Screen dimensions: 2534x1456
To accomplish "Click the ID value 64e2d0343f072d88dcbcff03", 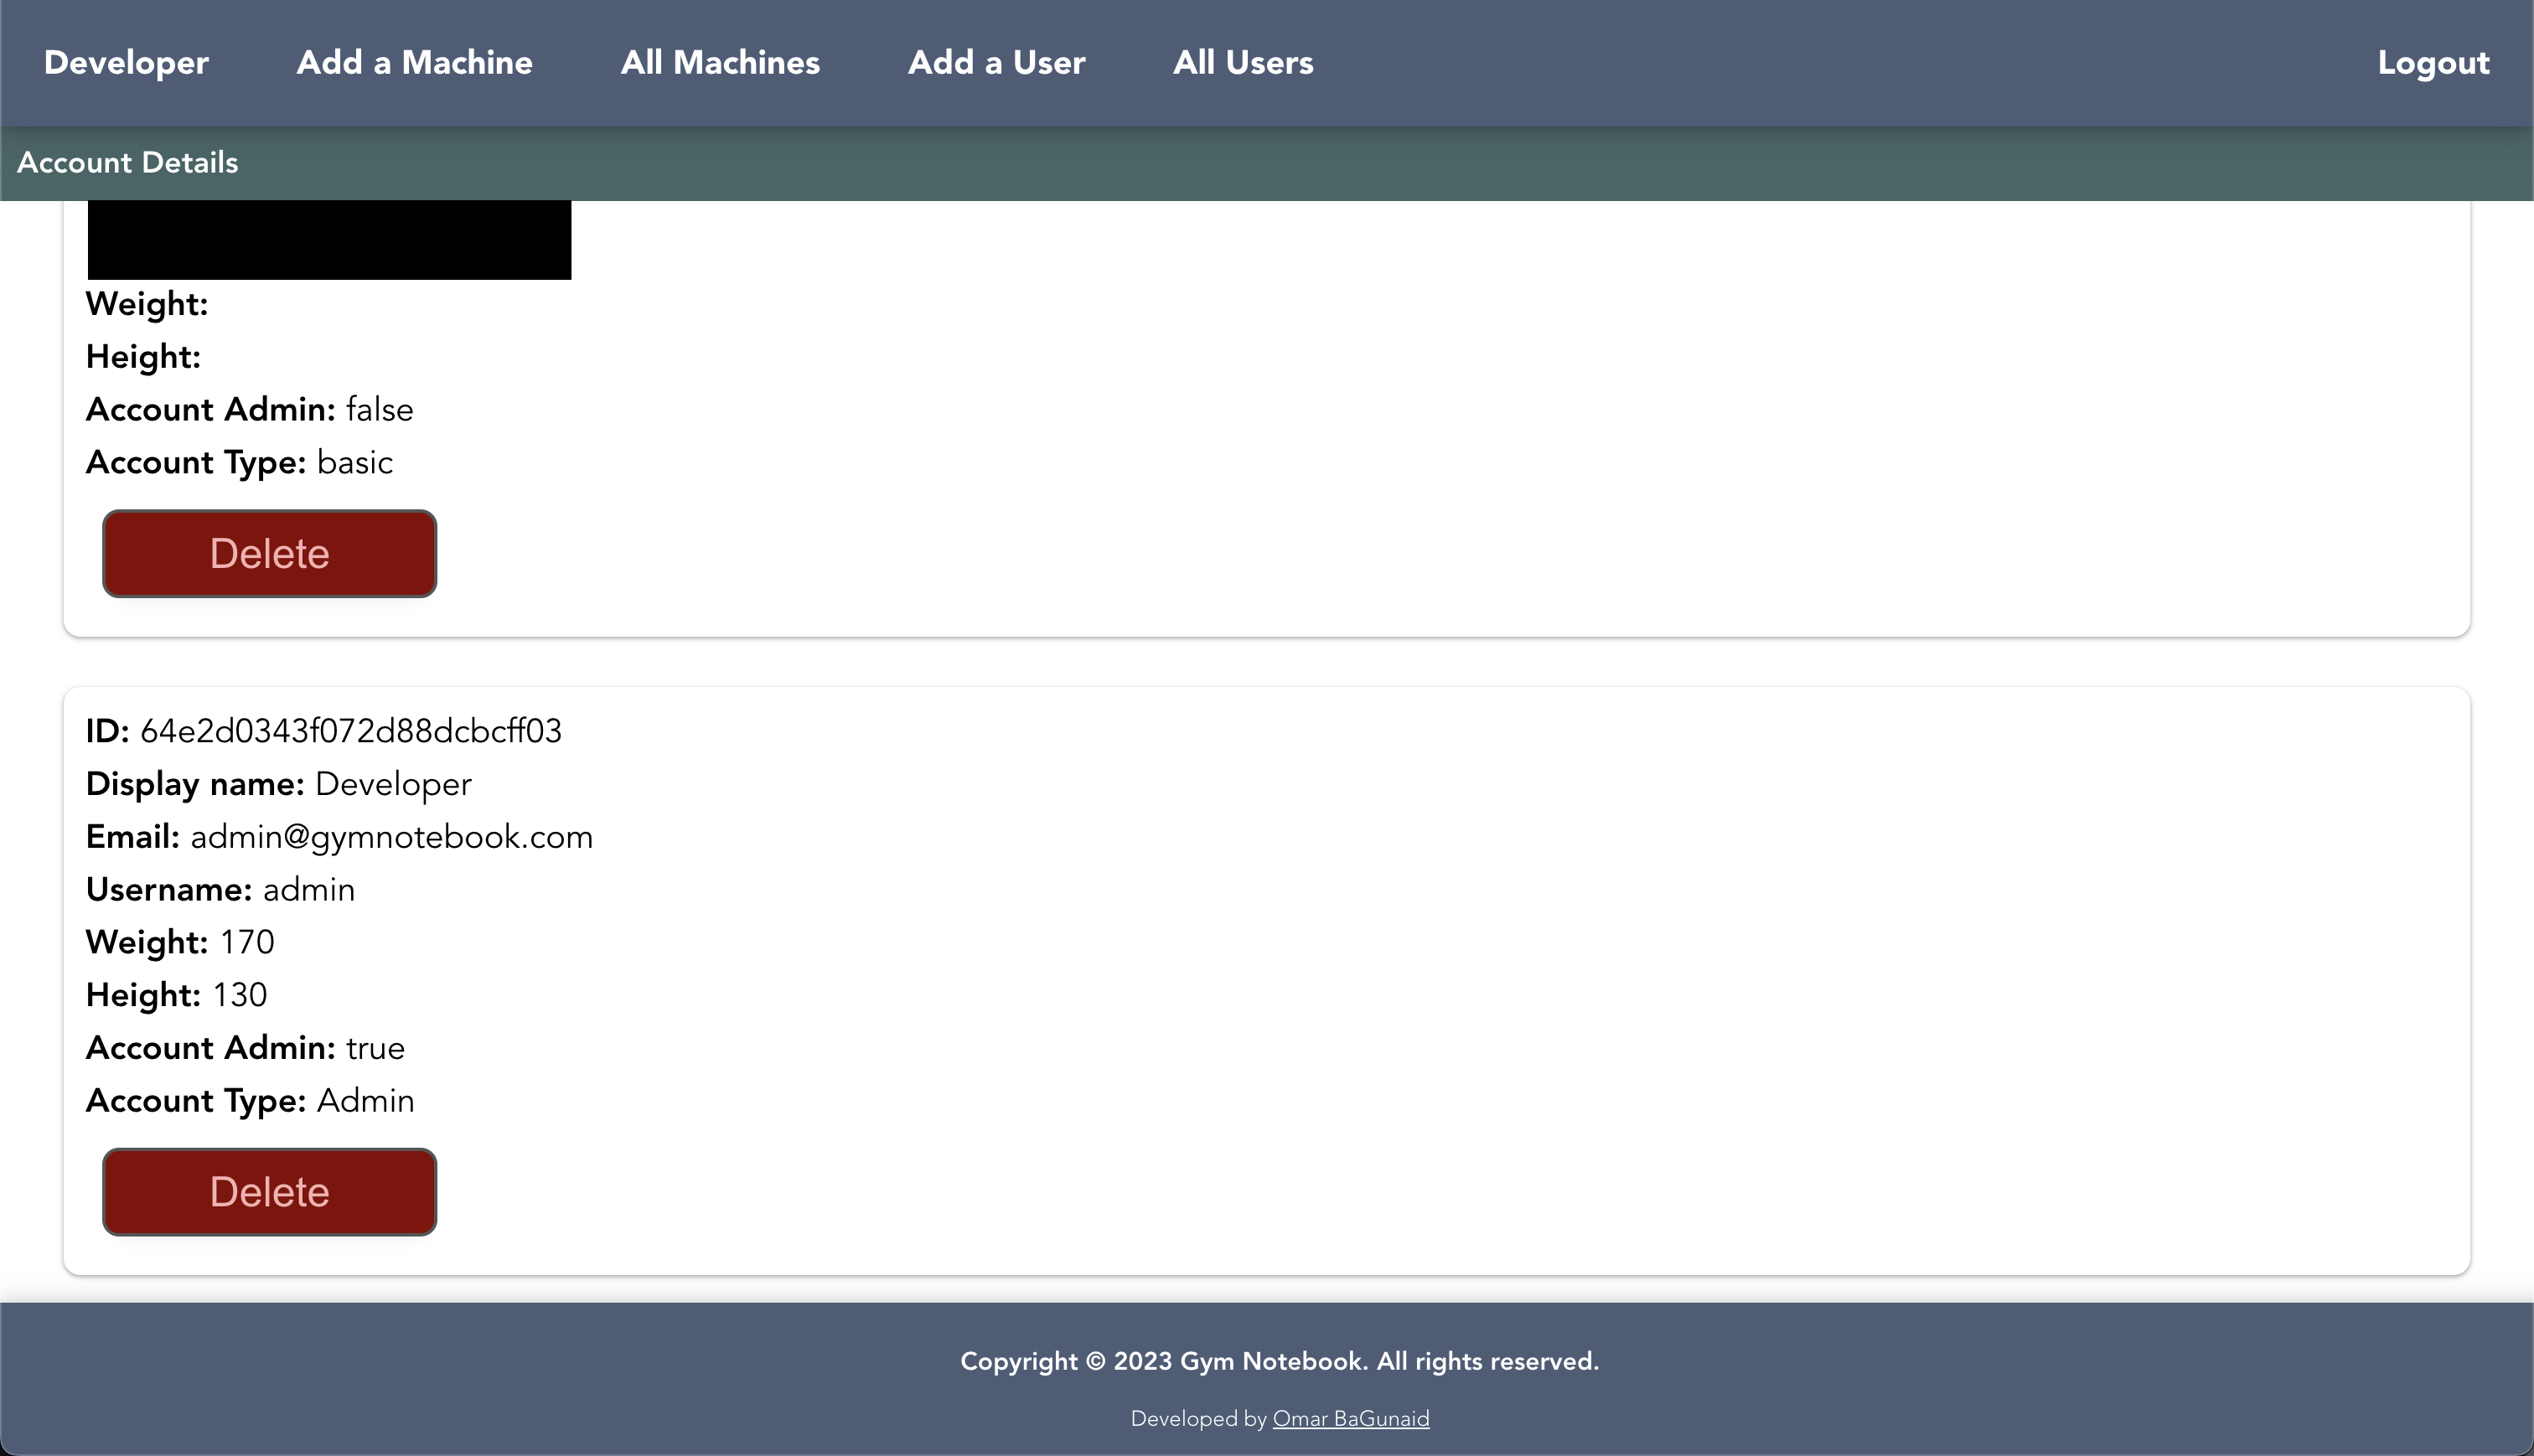I will [350, 731].
